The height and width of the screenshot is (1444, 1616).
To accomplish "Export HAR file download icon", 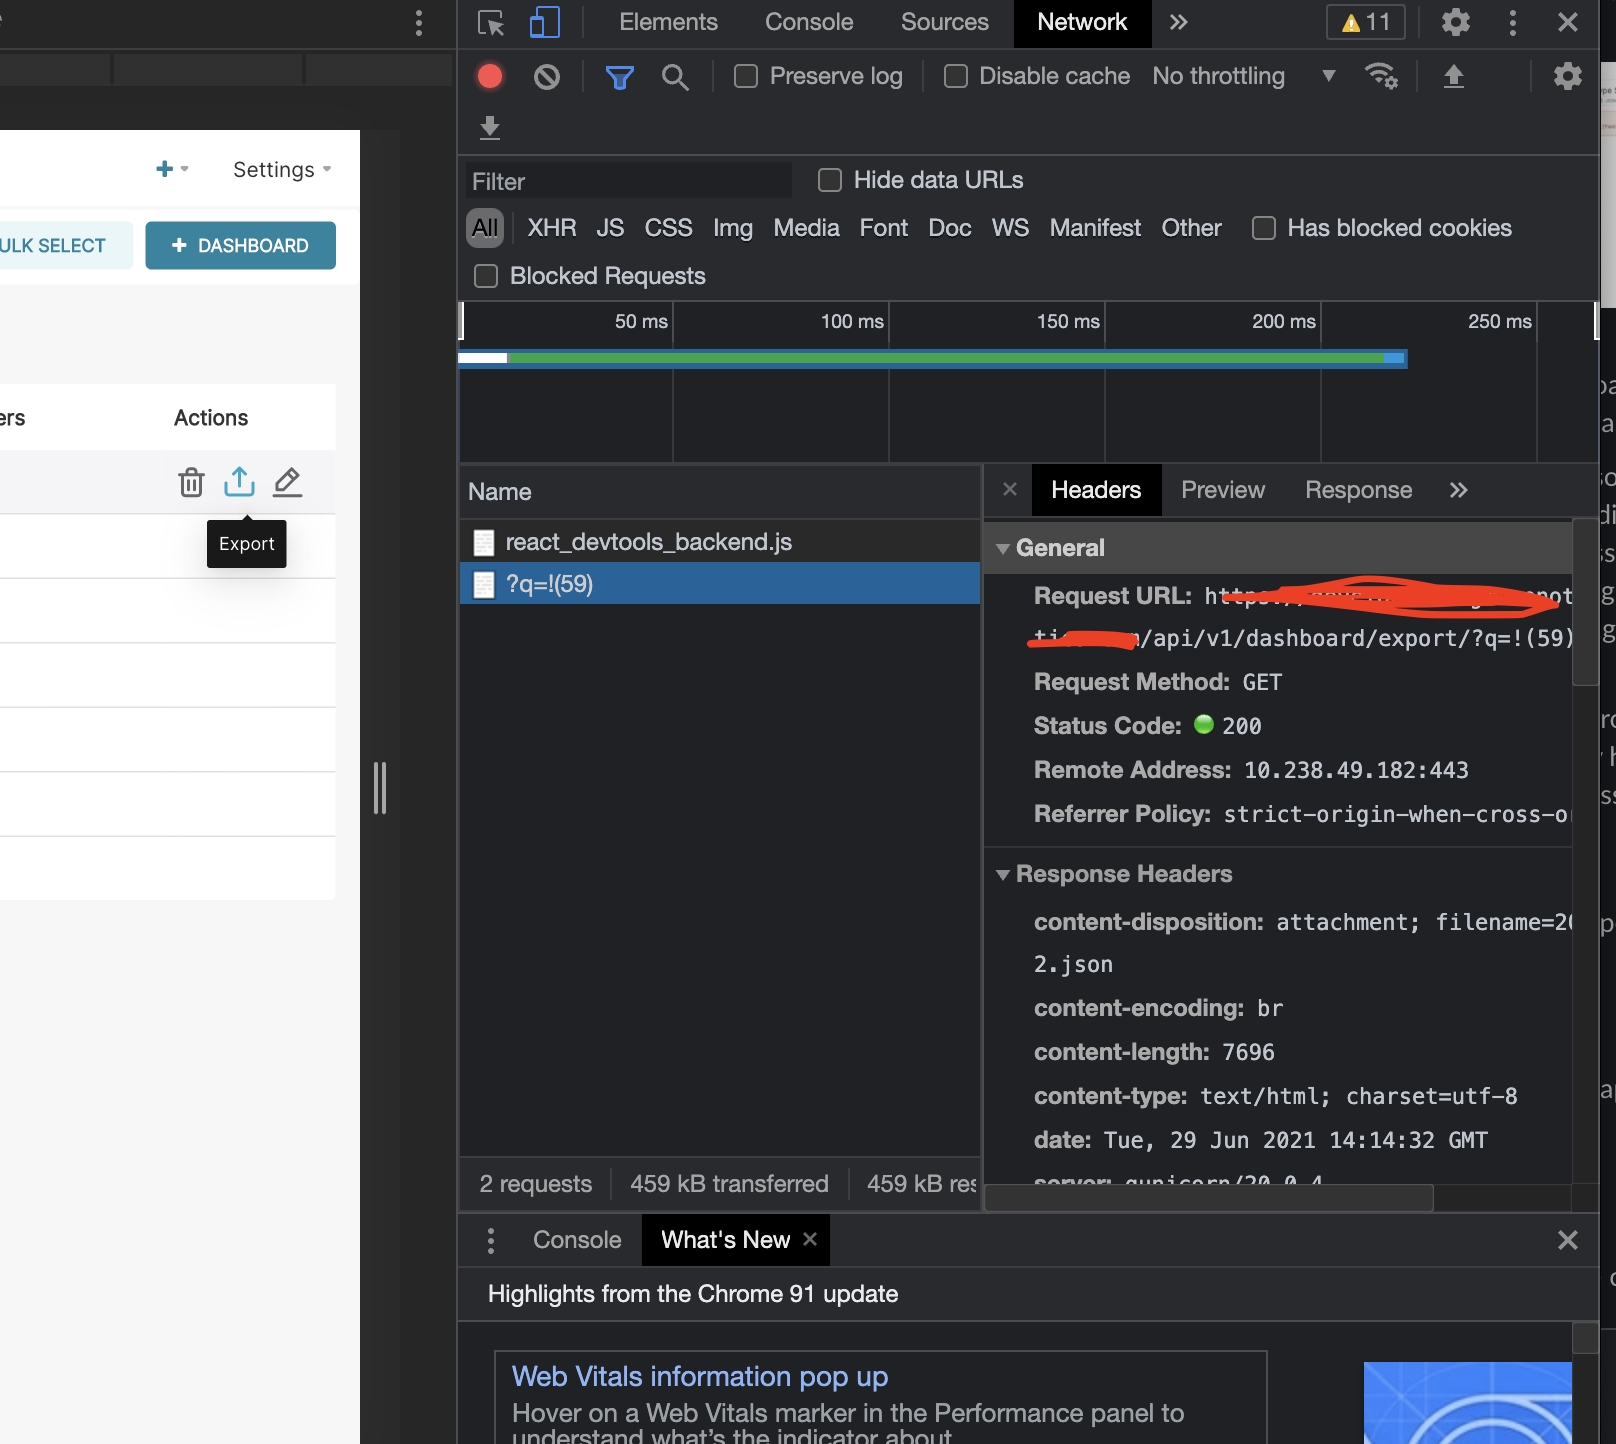I will 490,127.
